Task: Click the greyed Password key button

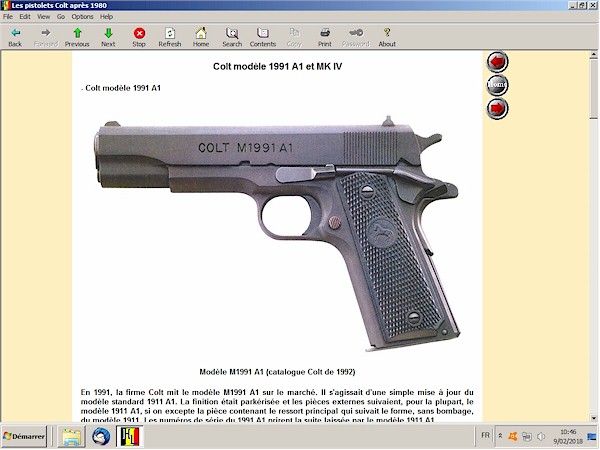Action: [355, 37]
